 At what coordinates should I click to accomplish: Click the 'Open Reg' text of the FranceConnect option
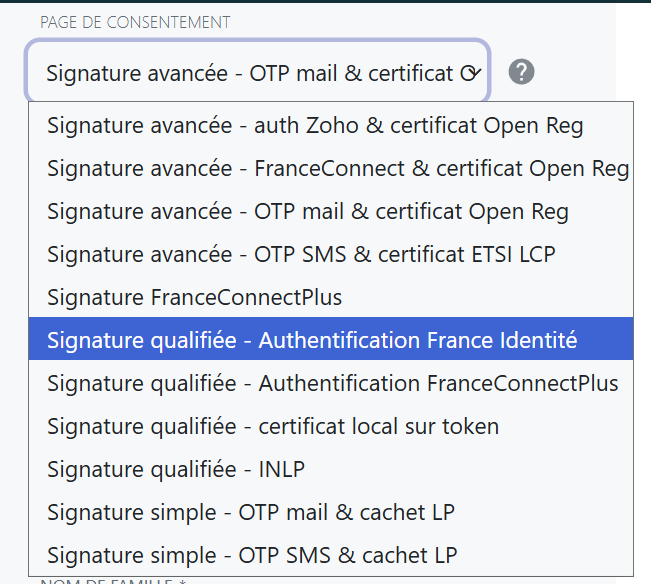579,169
